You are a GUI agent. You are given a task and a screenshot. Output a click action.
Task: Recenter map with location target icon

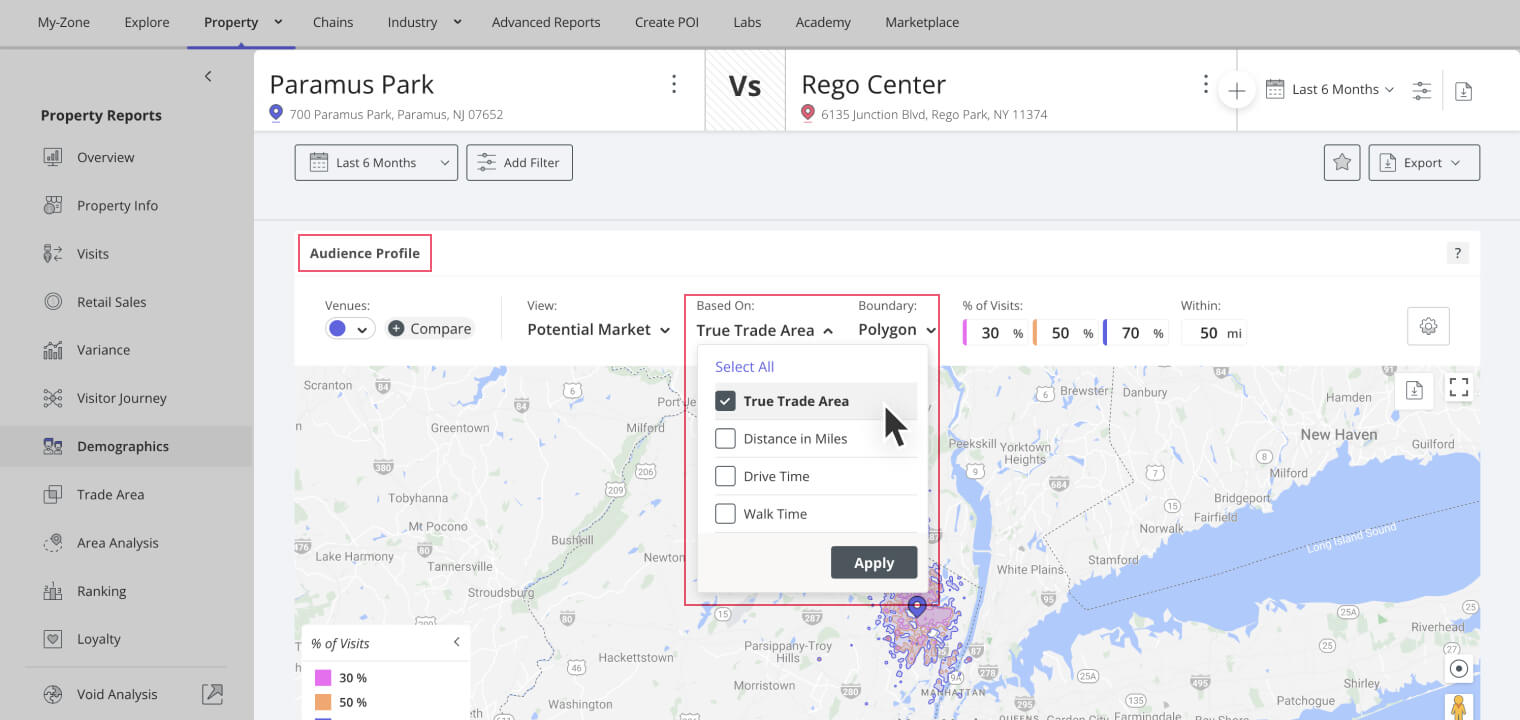(1459, 669)
